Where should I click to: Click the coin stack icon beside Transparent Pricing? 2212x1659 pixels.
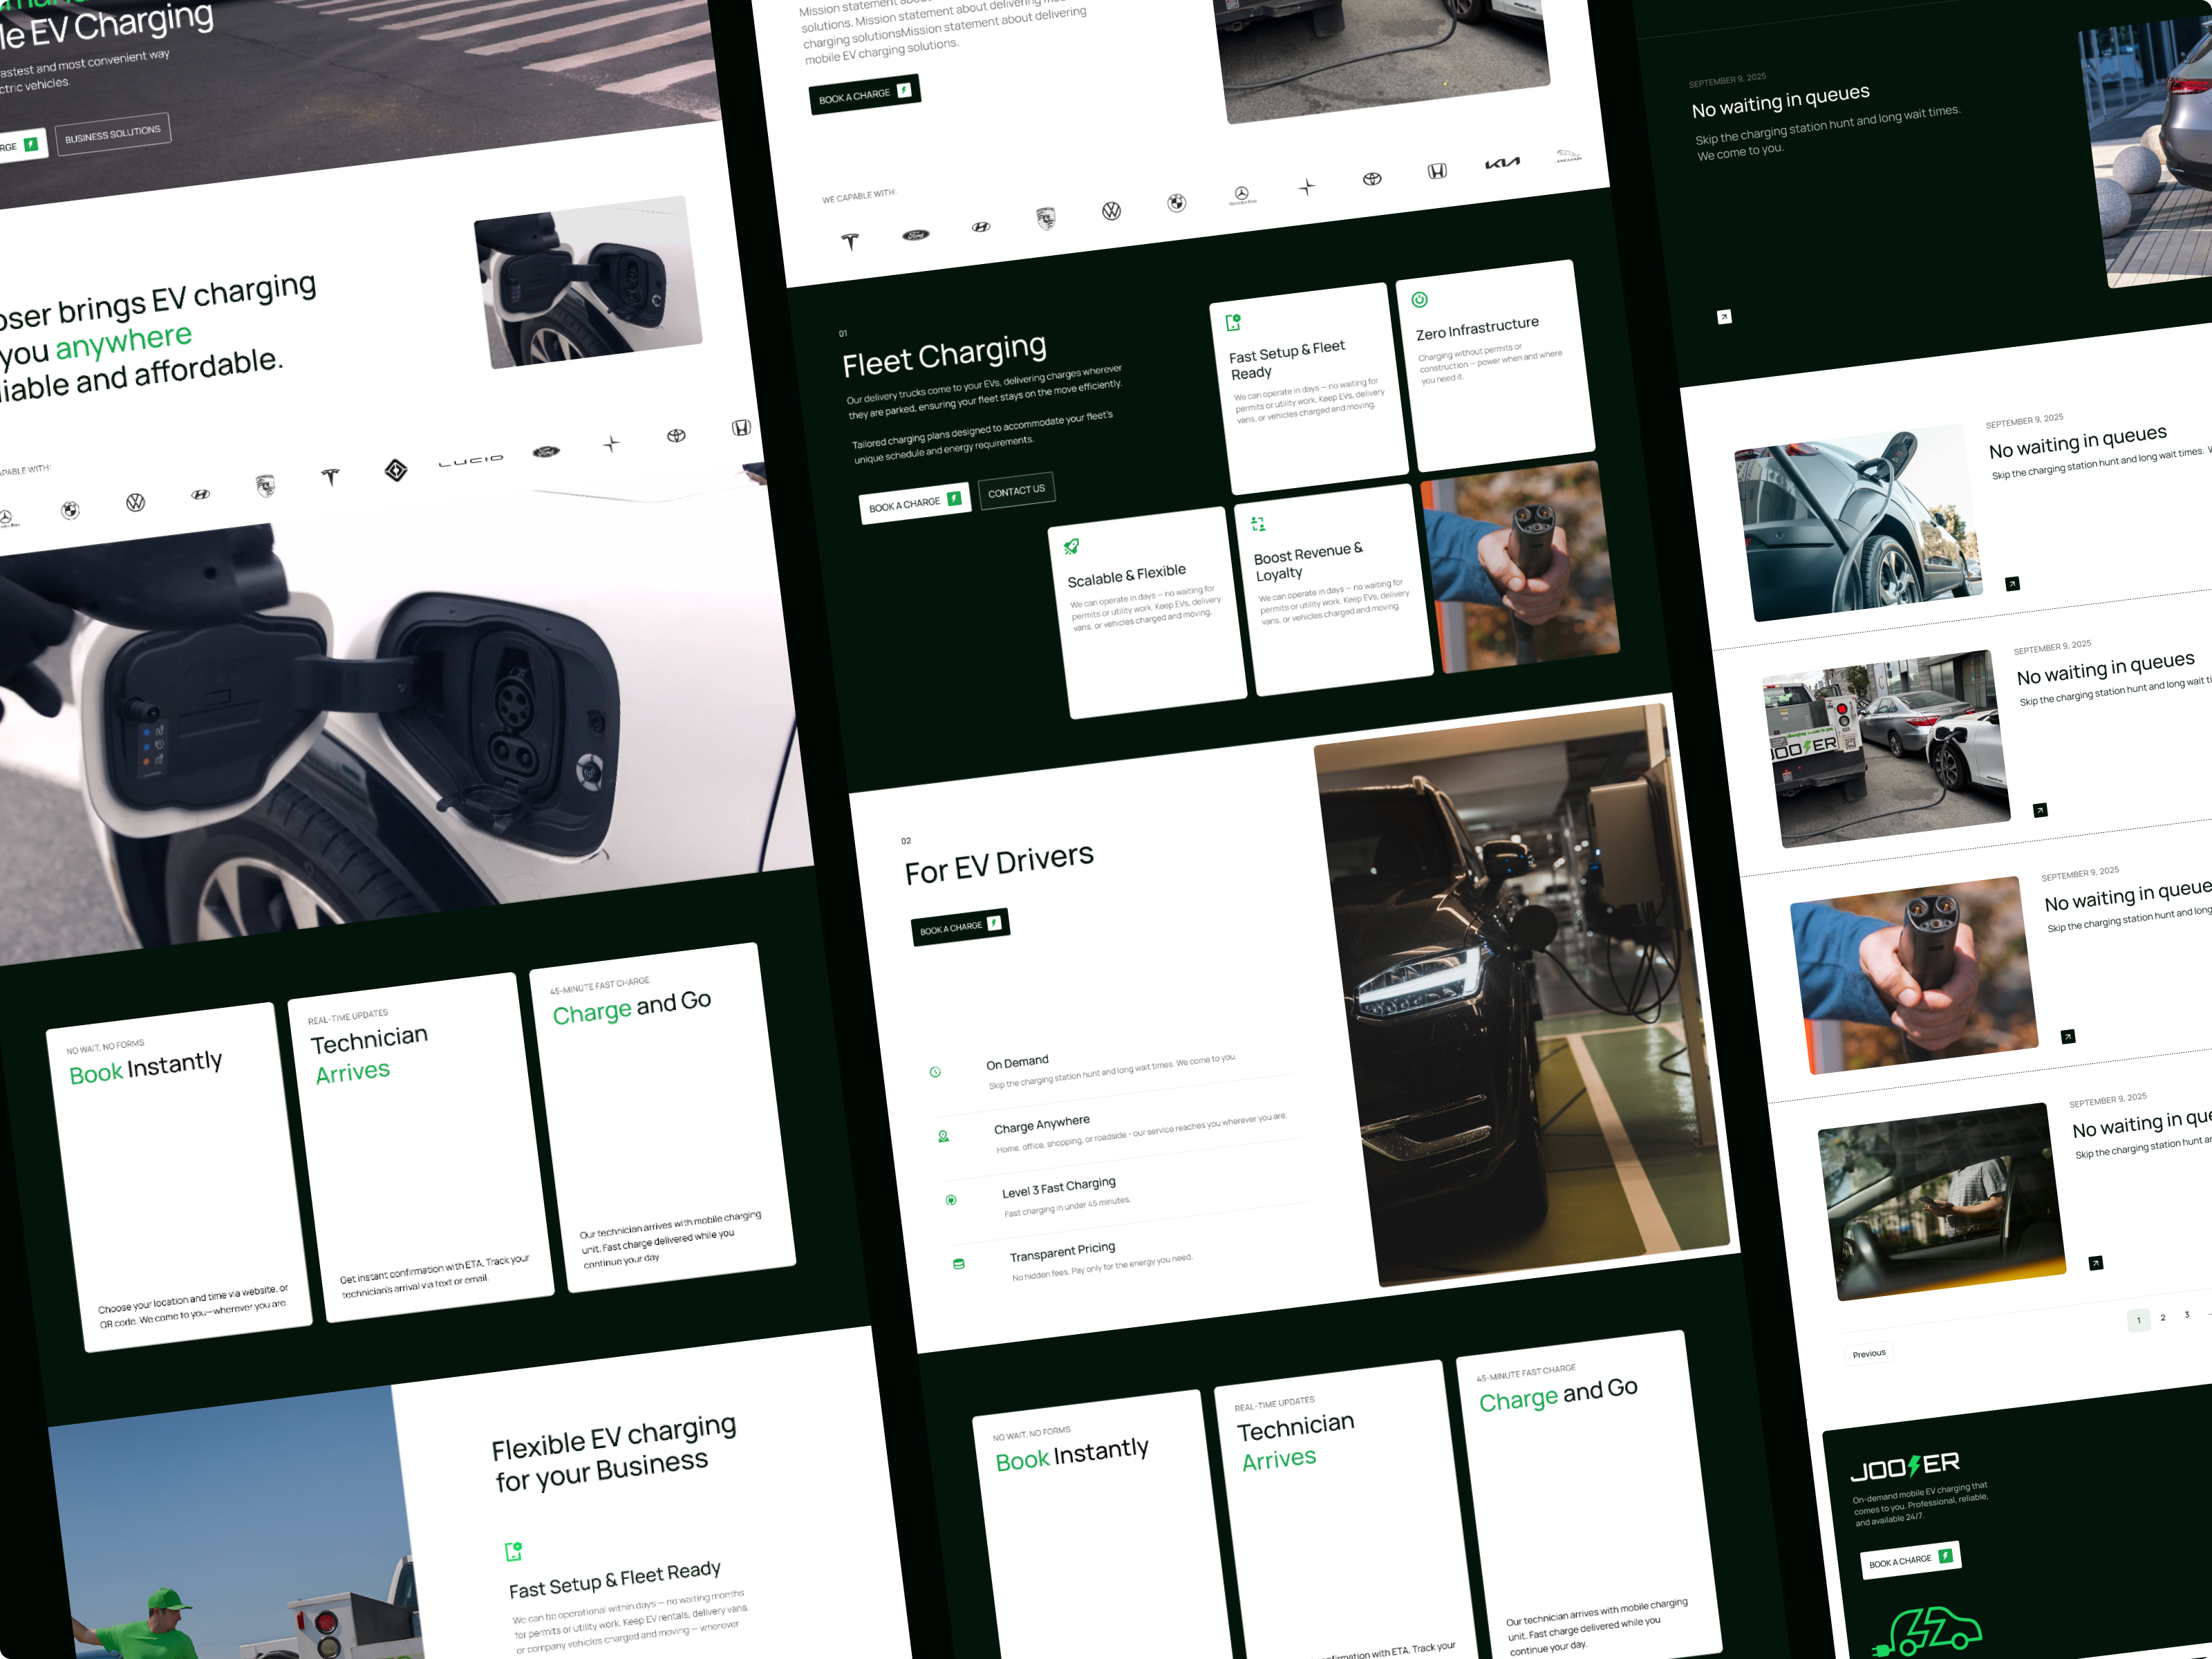point(959,1264)
